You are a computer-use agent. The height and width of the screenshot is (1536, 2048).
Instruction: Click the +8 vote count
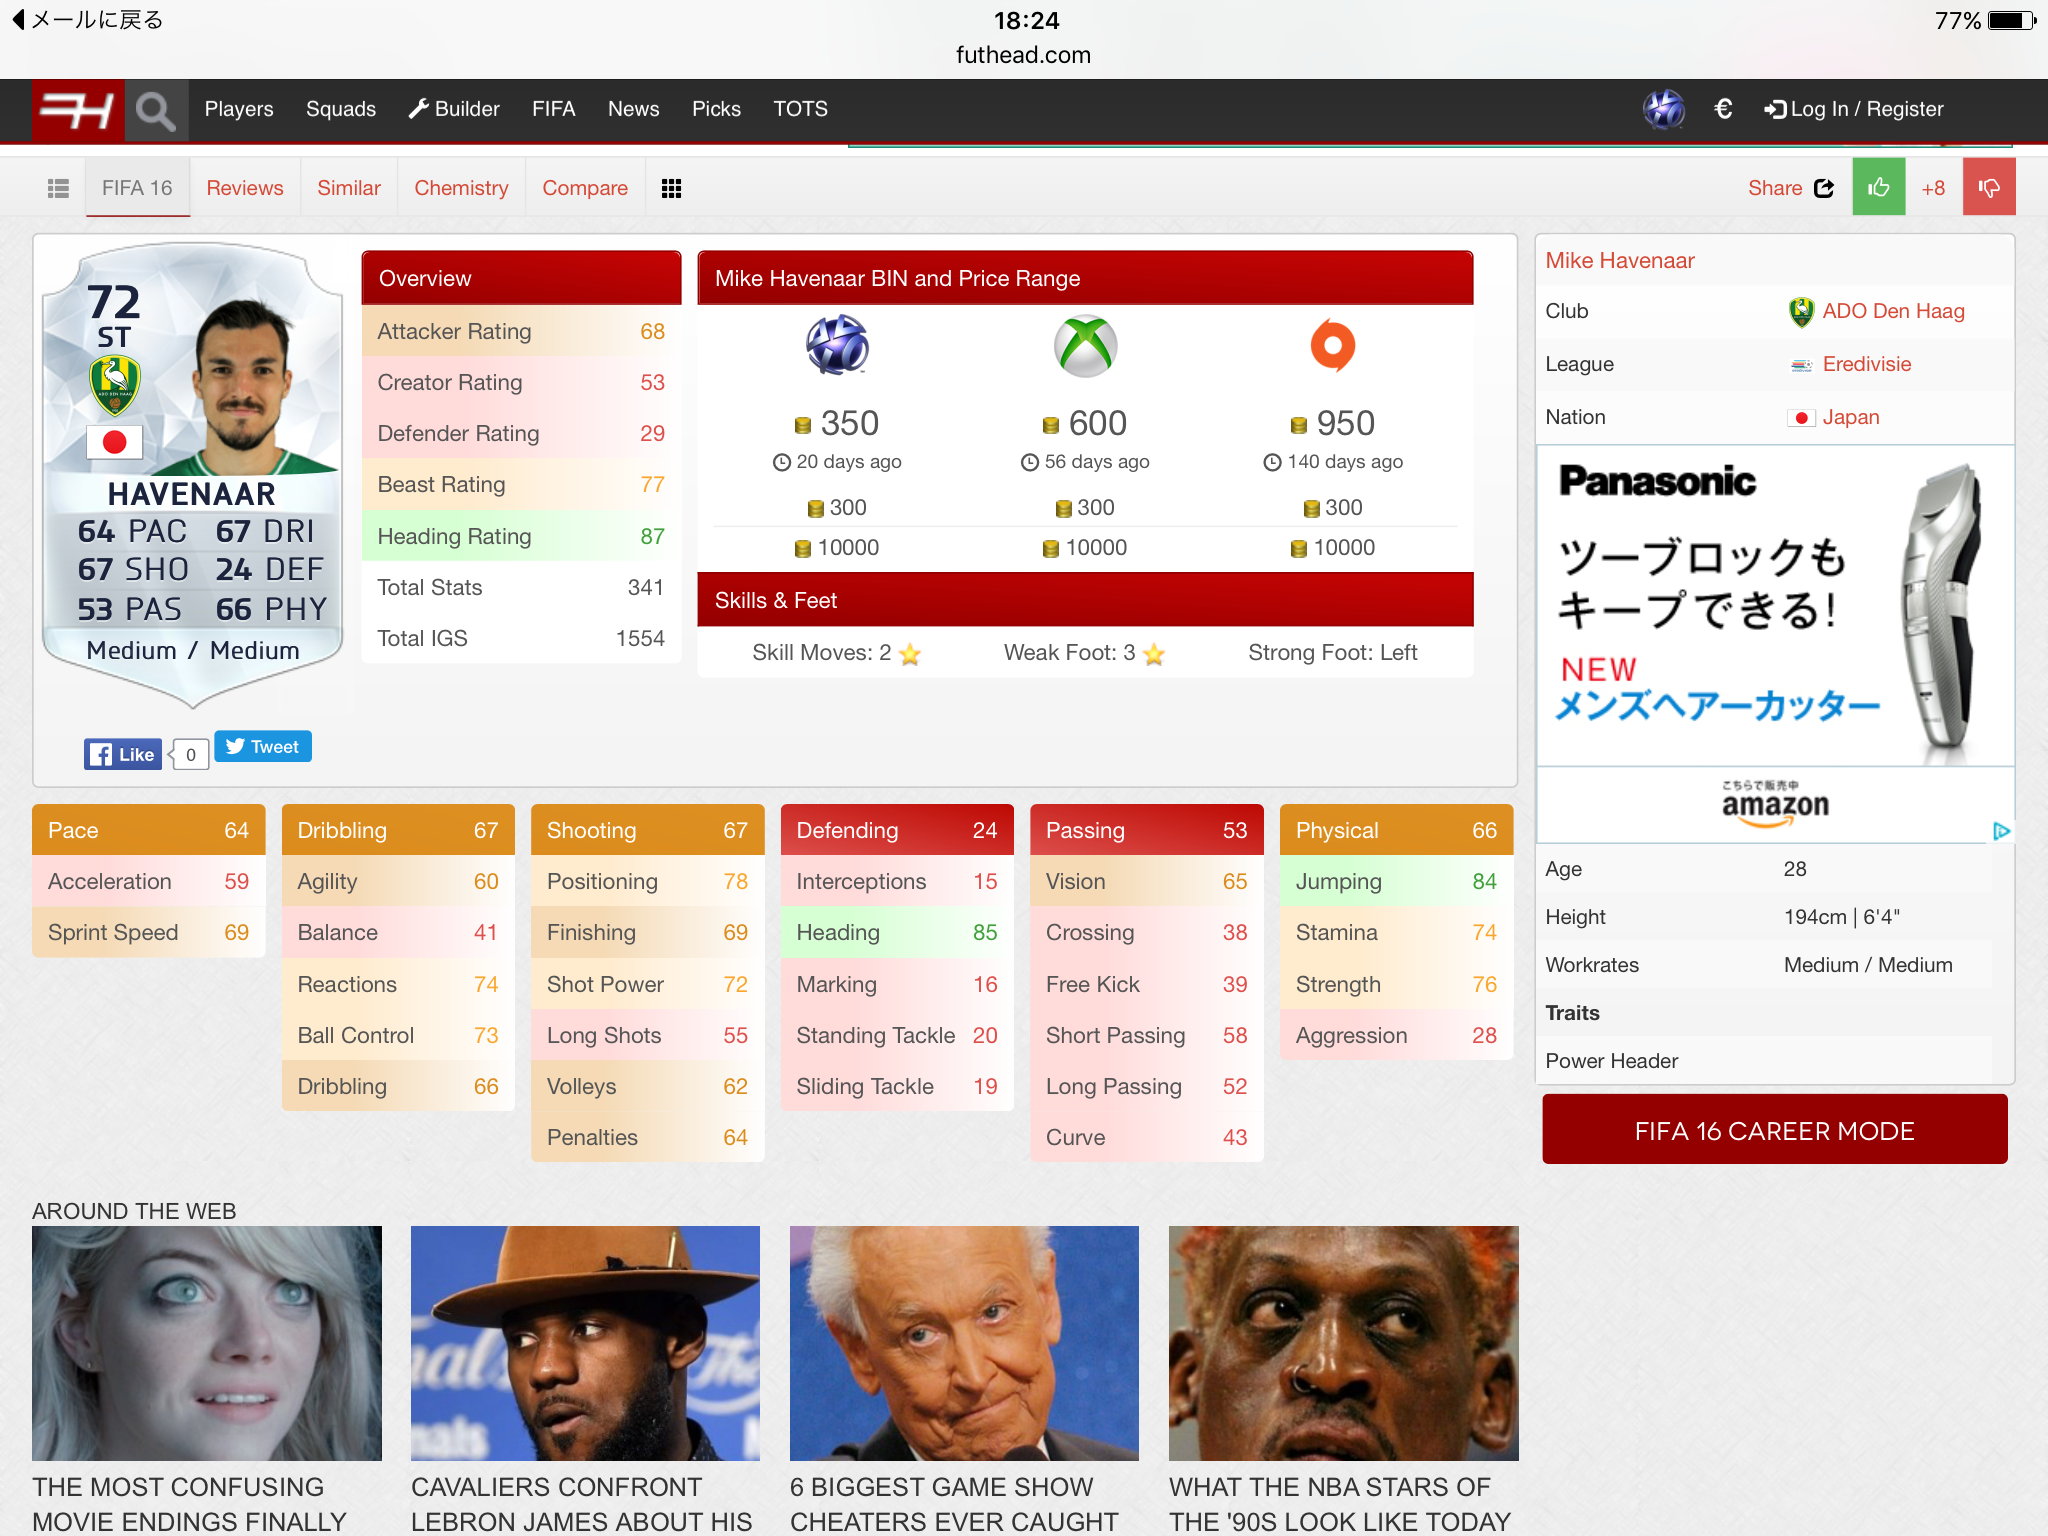[1933, 188]
